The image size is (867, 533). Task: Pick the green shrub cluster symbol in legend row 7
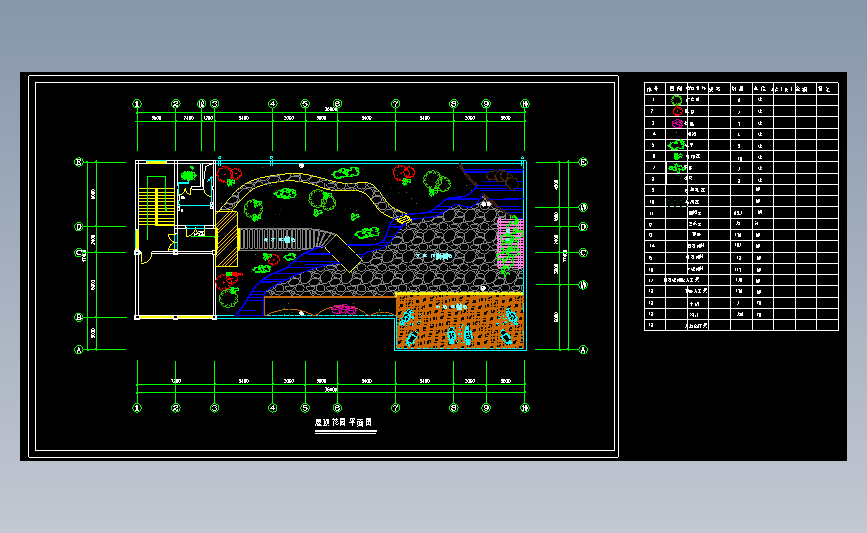(676, 168)
